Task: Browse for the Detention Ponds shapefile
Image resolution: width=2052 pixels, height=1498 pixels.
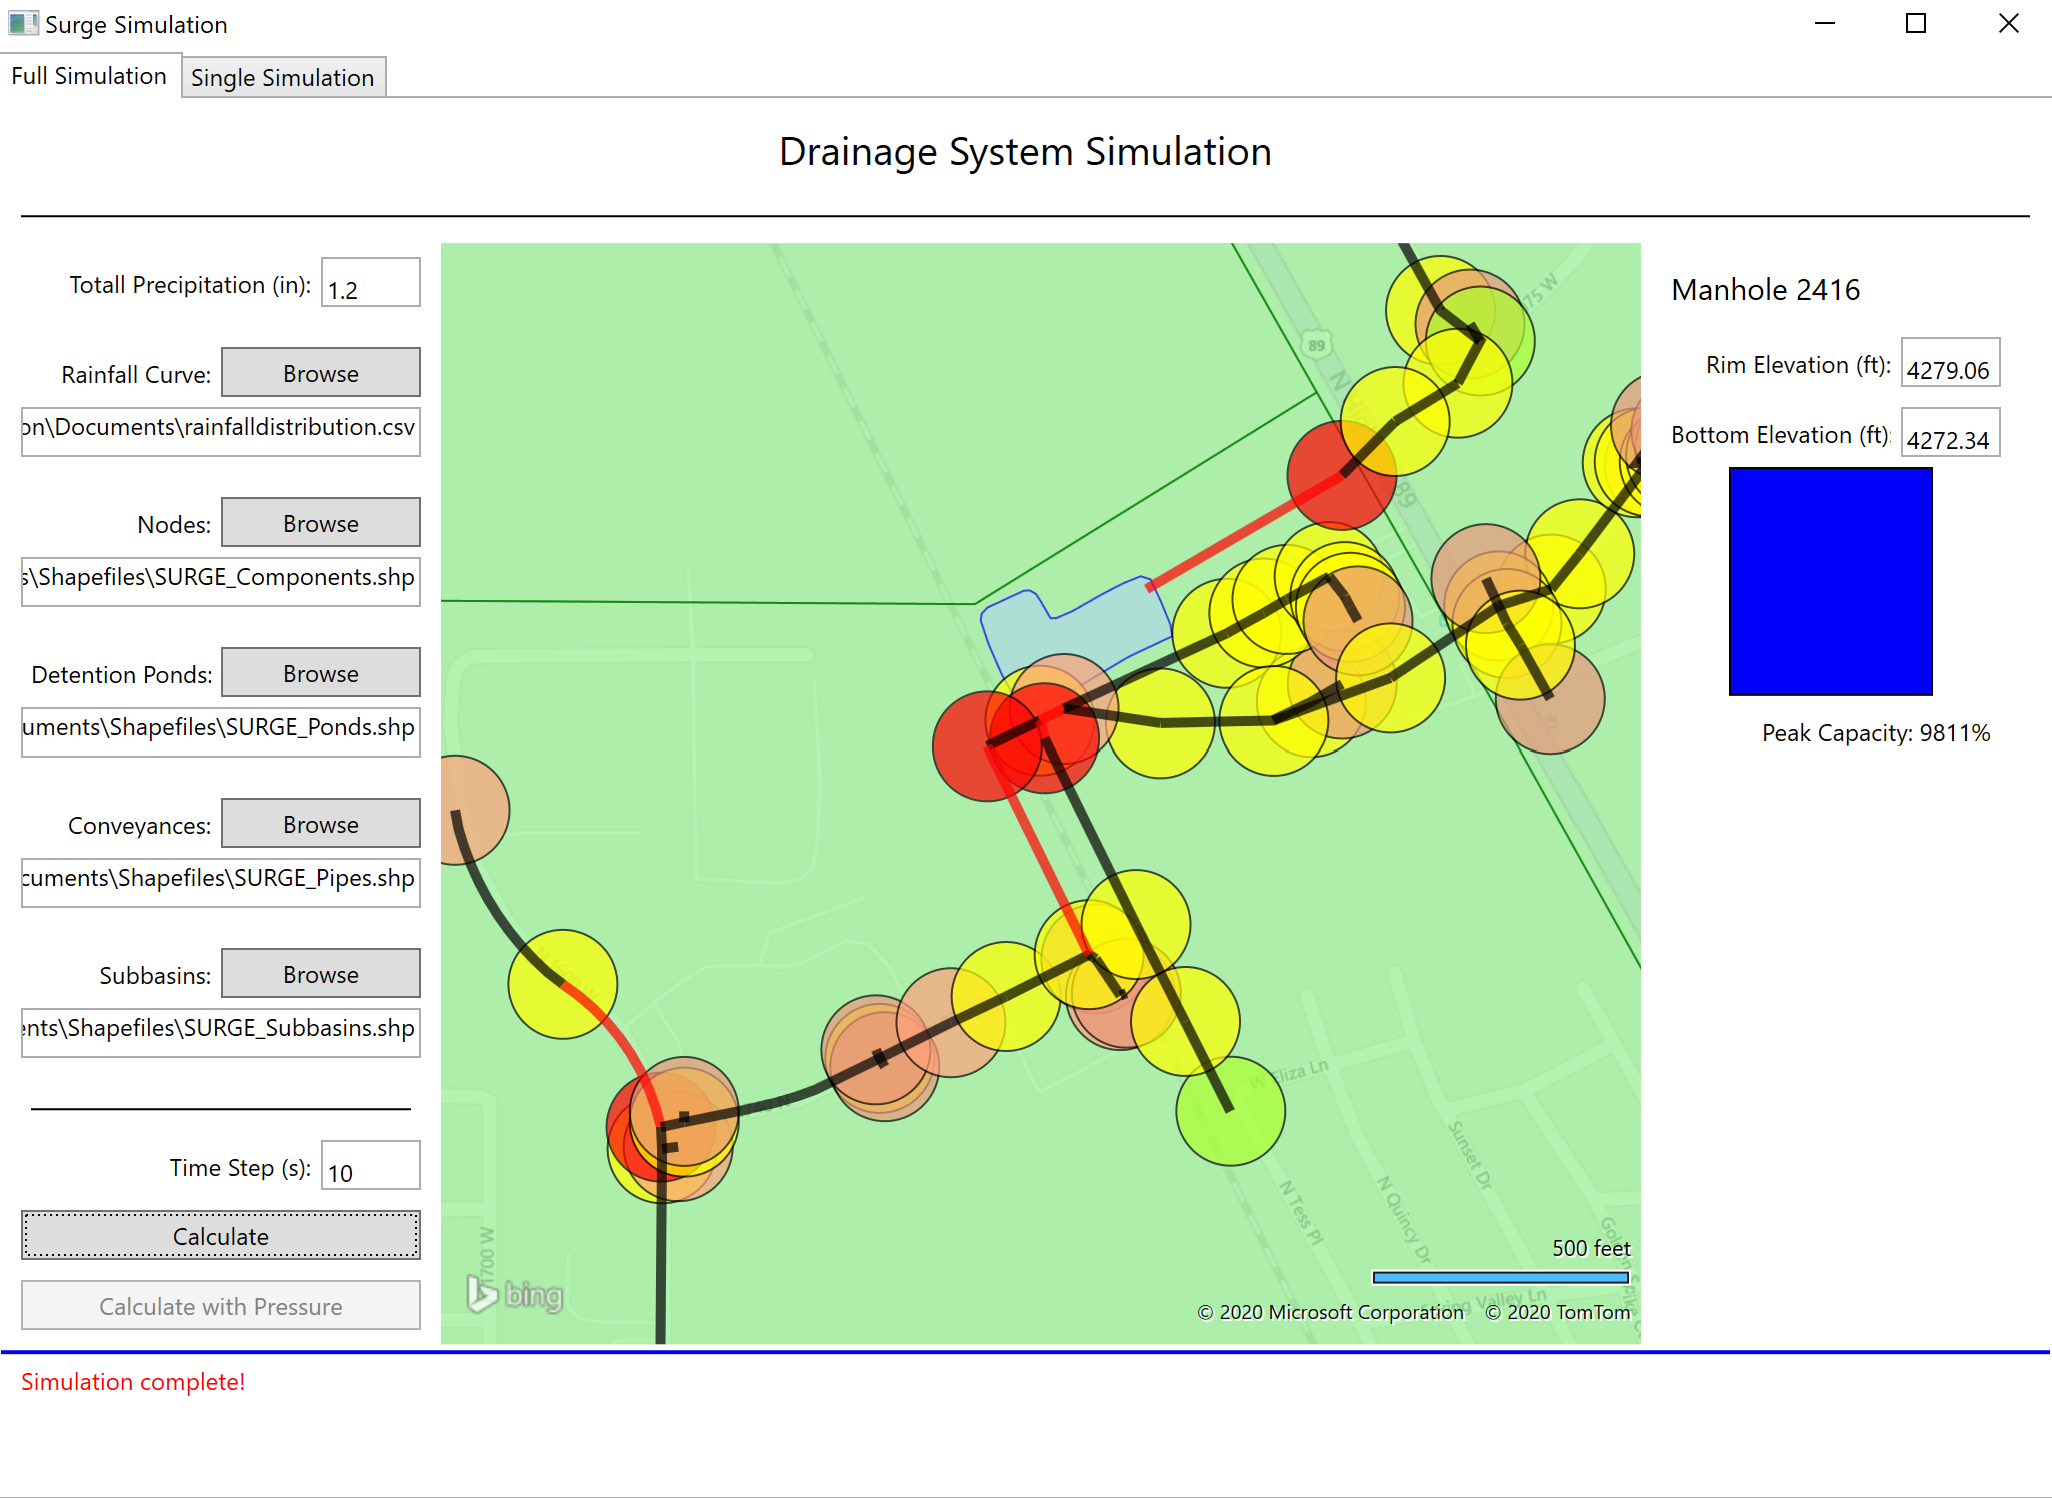Action: [320, 672]
